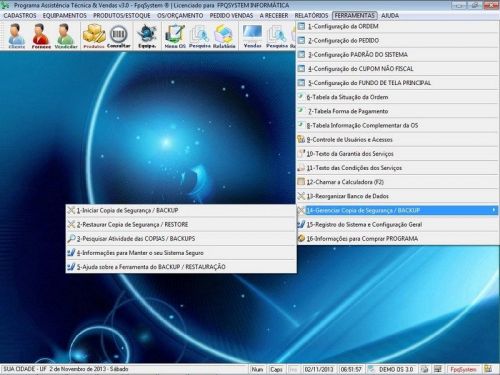Screen dimensions: 500x375
Task: Open the Cliente registration toolbar icon
Action: (x=17, y=36)
